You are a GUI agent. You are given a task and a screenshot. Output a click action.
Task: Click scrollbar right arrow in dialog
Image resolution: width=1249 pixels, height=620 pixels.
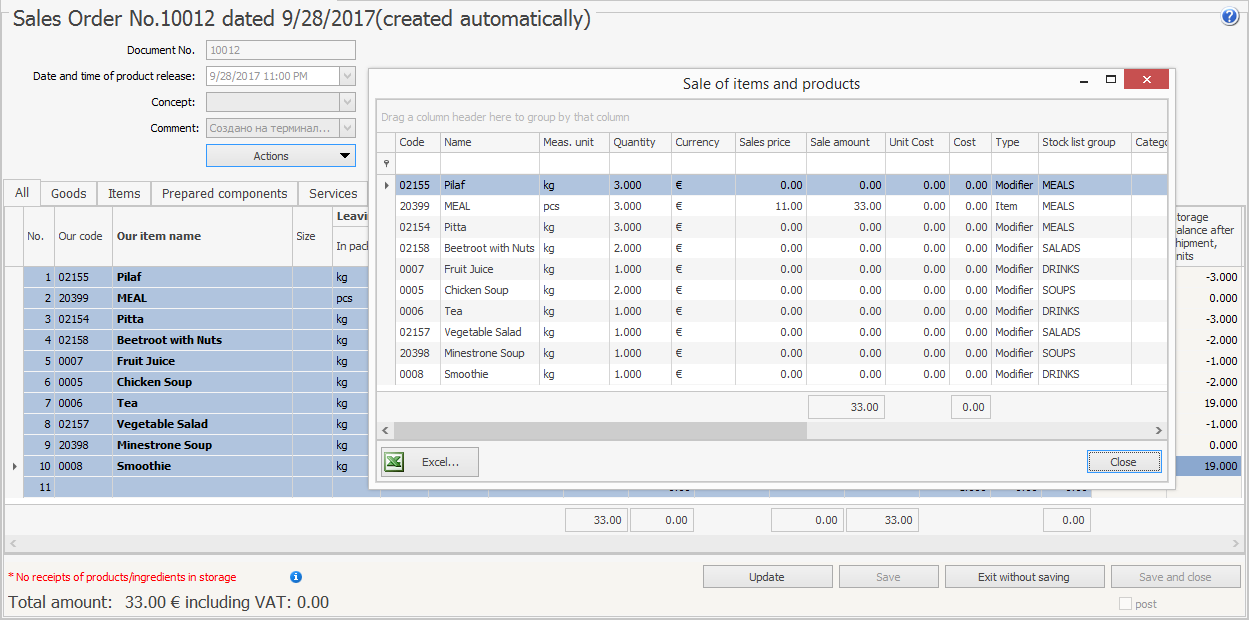pyautogui.click(x=1159, y=430)
